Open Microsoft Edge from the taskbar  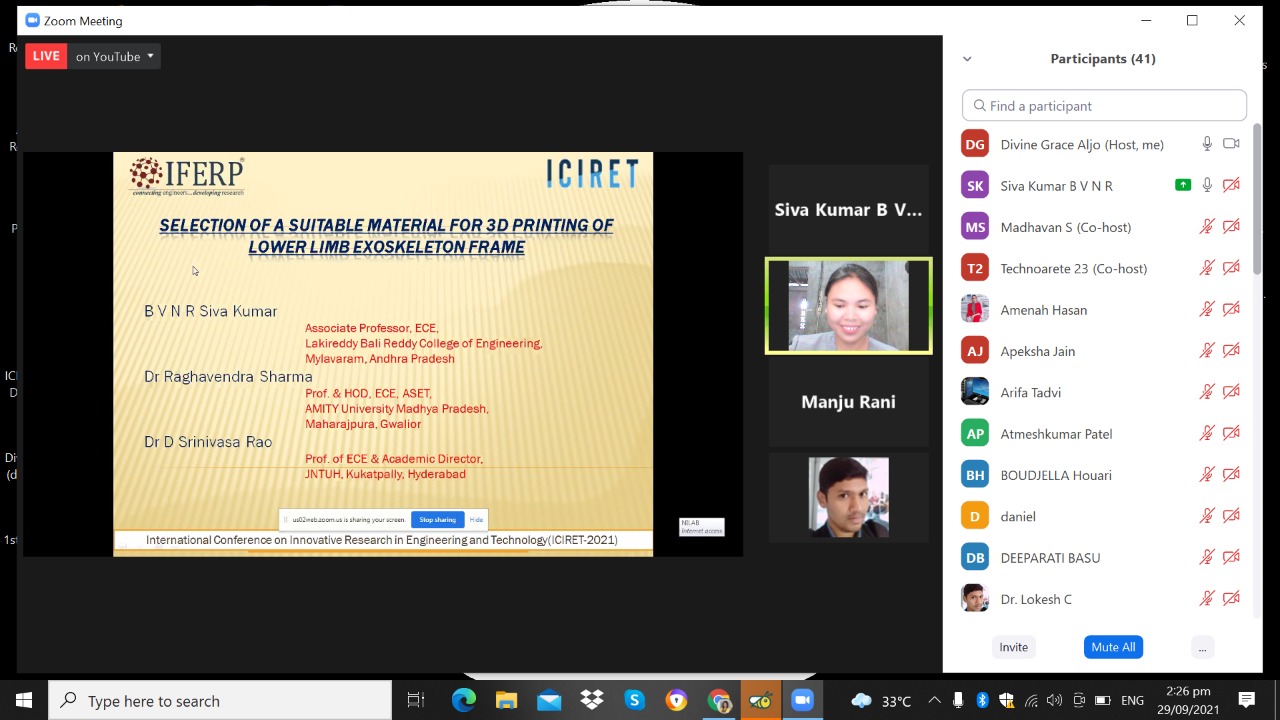(463, 700)
